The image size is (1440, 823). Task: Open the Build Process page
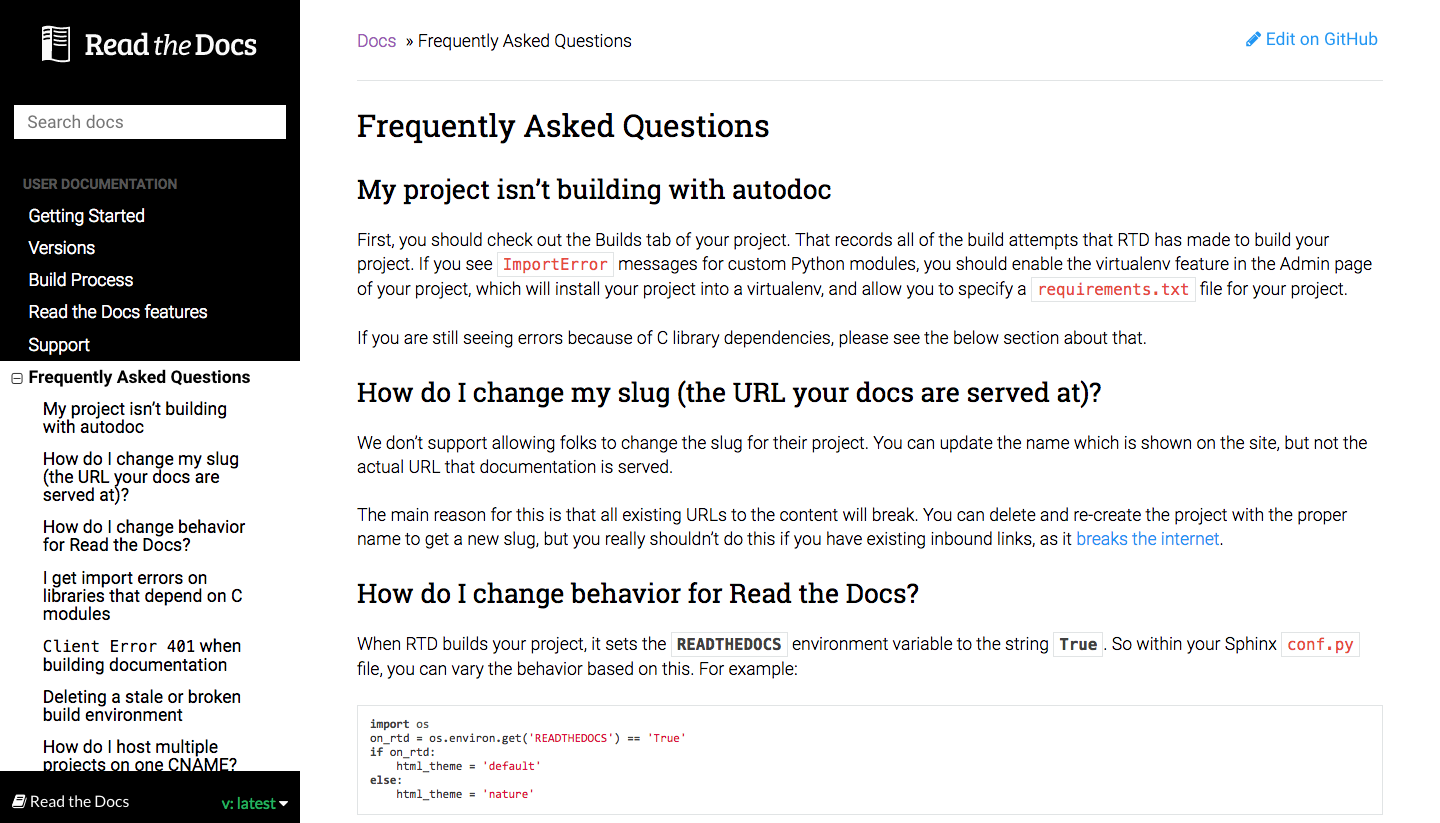pyautogui.click(x=81, y=280)
